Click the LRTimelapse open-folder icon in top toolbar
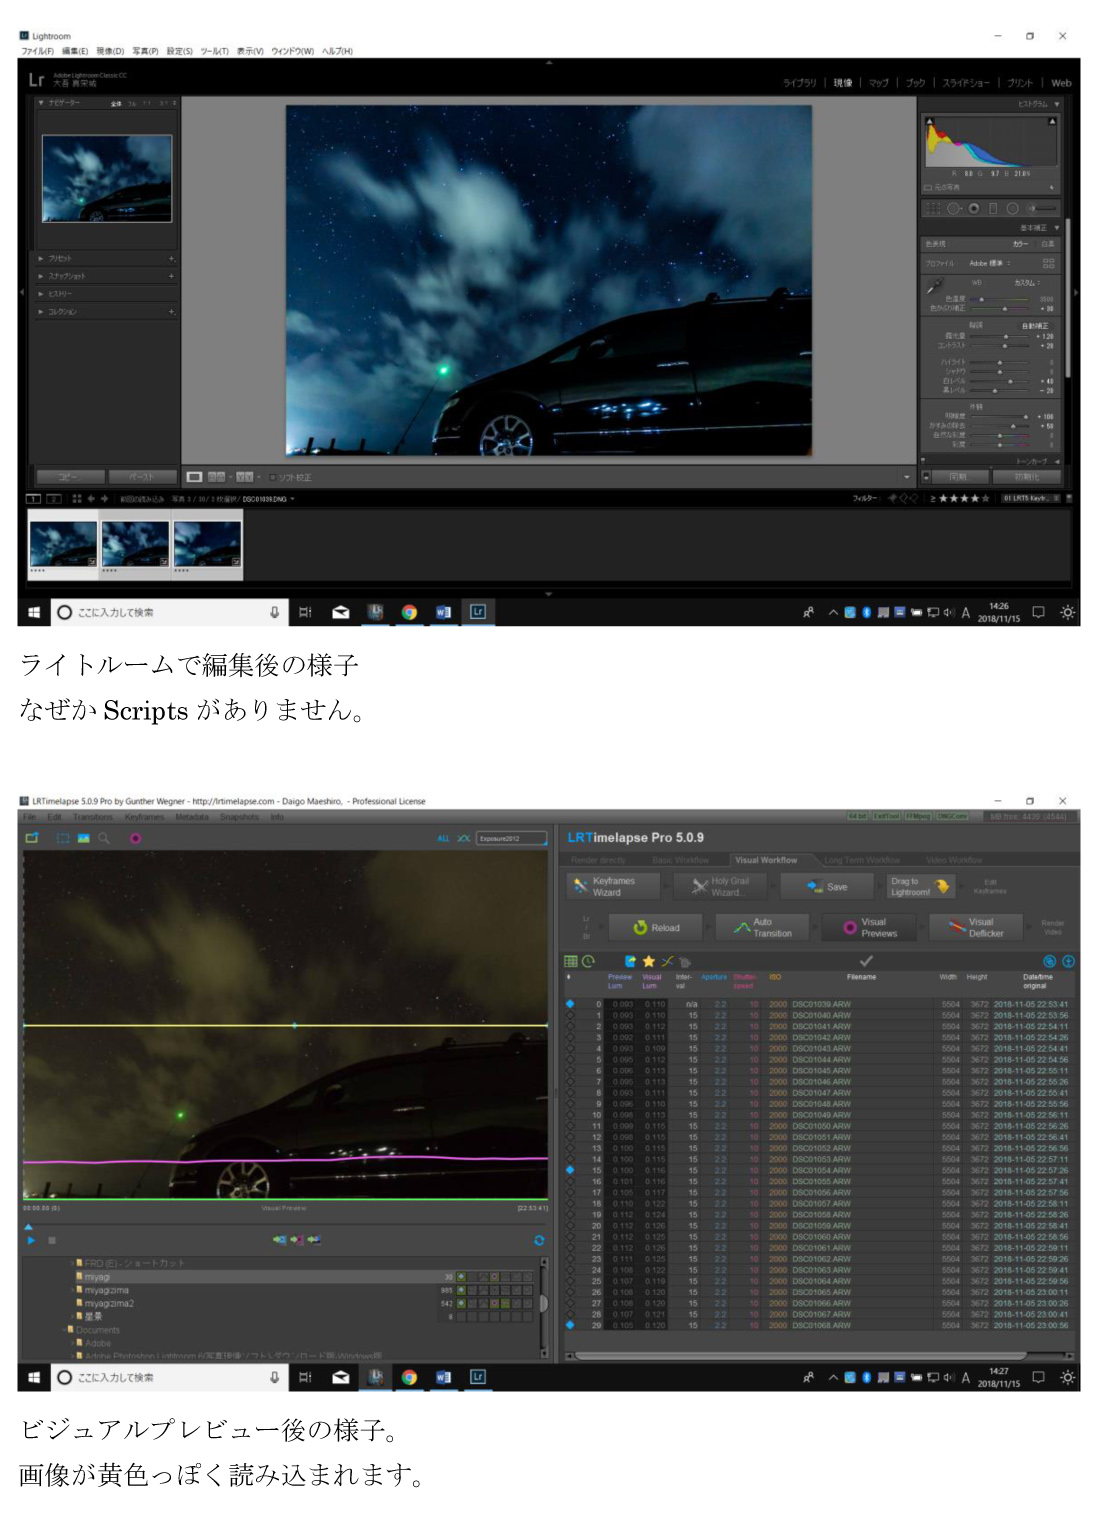1113x1519 pixels. pos(32,838)
